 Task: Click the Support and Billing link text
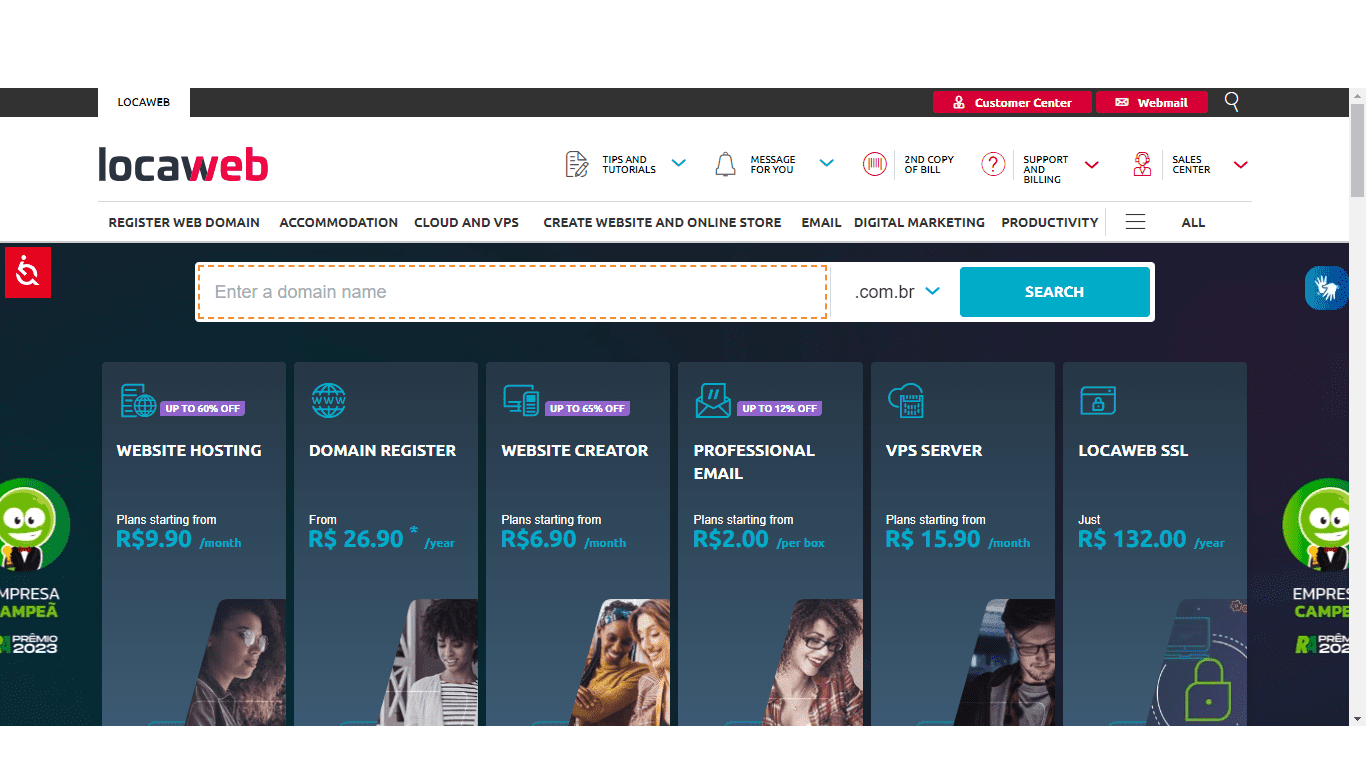pos(1046,170)
